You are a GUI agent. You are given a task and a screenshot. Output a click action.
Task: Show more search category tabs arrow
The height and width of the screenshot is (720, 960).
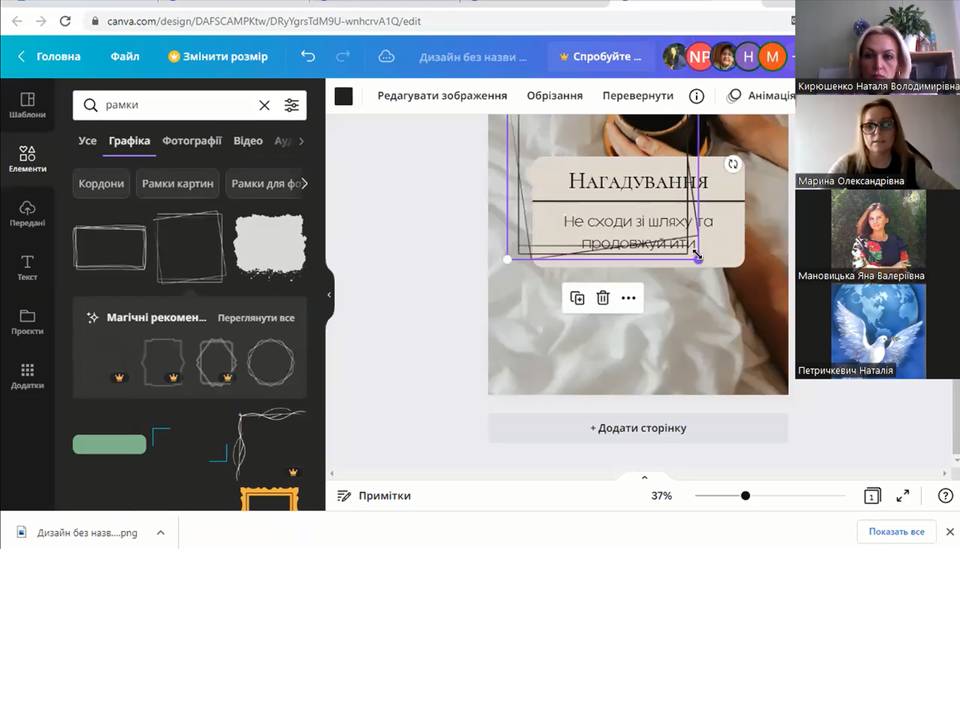point(301,141)
